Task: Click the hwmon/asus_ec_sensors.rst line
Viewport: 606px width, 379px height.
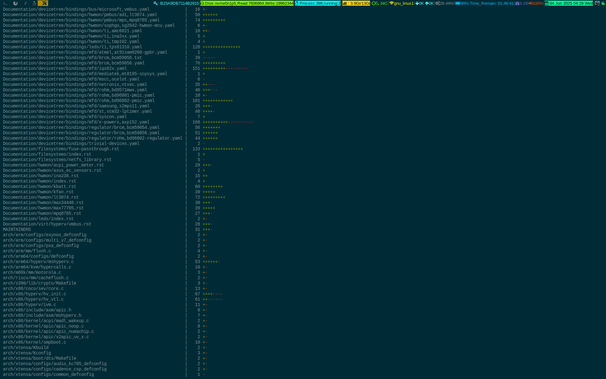Action: (x=52, y=170)
